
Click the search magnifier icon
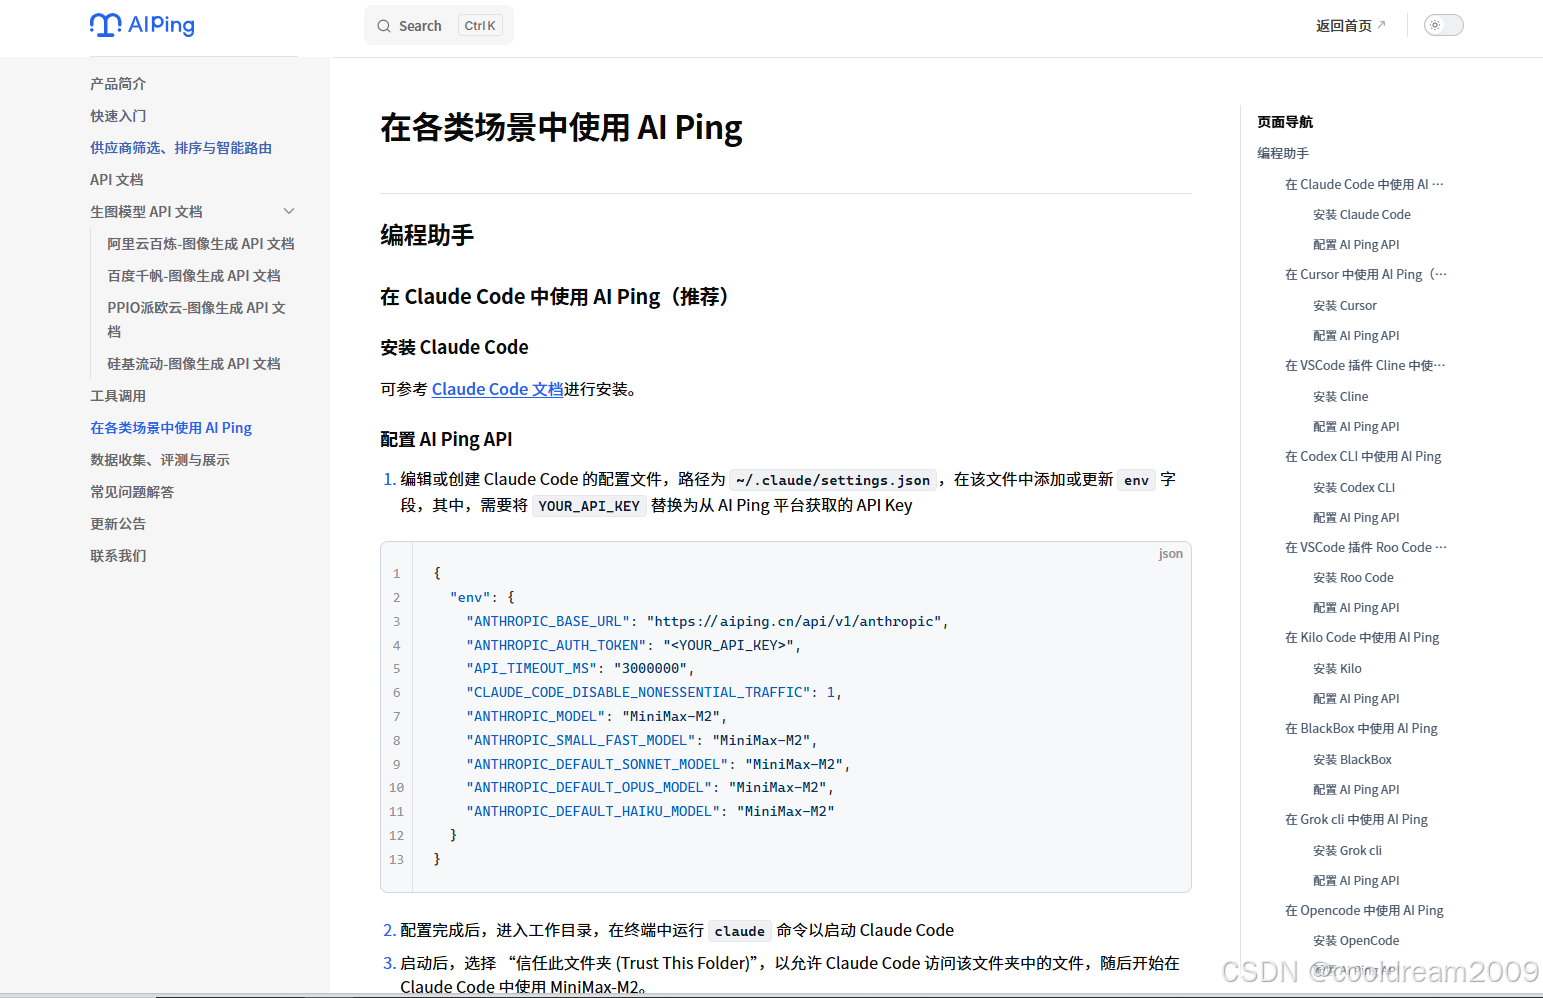pos(384,26)
